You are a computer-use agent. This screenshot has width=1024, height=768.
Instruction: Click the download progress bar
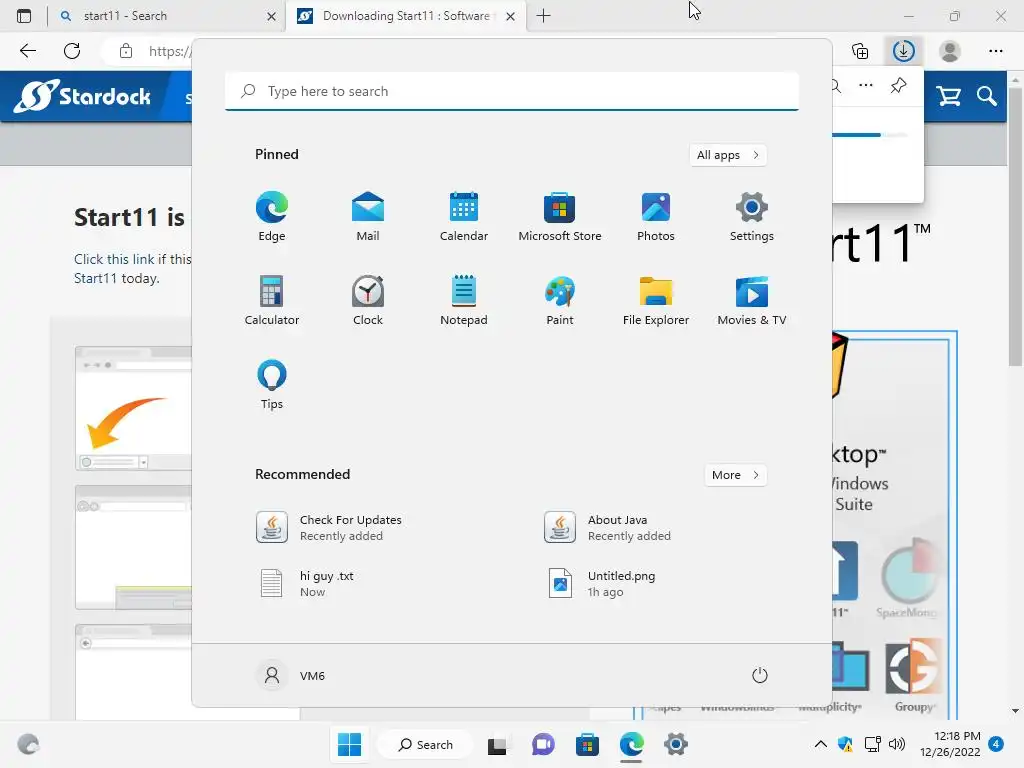870,135
